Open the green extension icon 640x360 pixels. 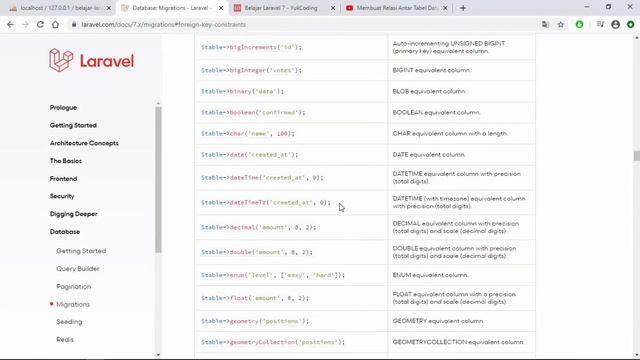tap(579, 24)
